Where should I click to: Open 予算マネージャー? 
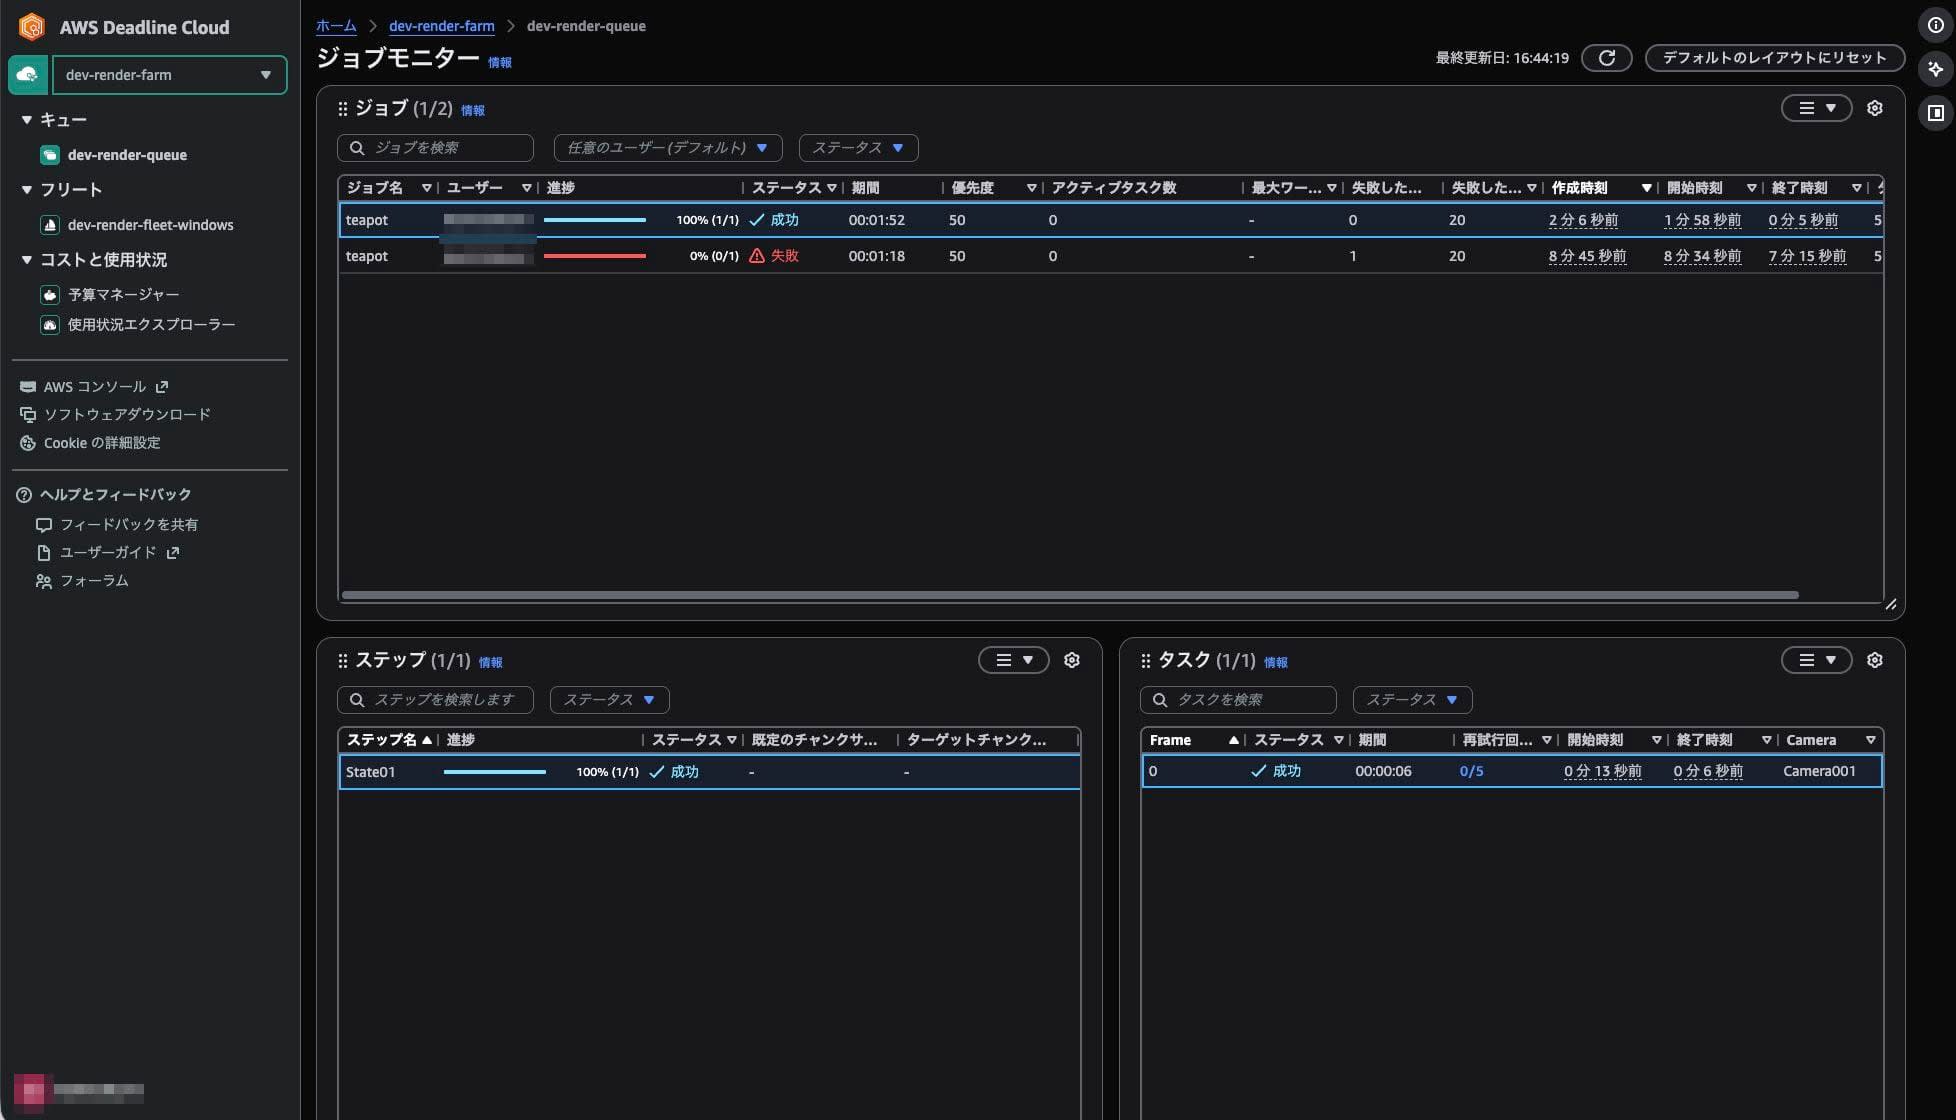tap(123, 295)
